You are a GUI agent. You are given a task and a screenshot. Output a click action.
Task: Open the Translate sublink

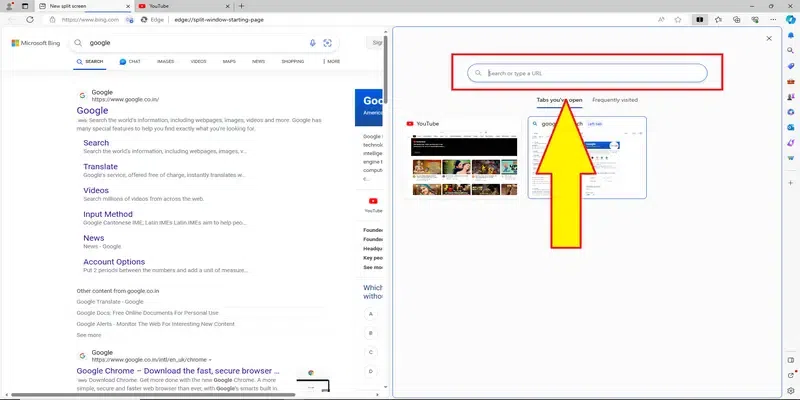coord(101,167)
